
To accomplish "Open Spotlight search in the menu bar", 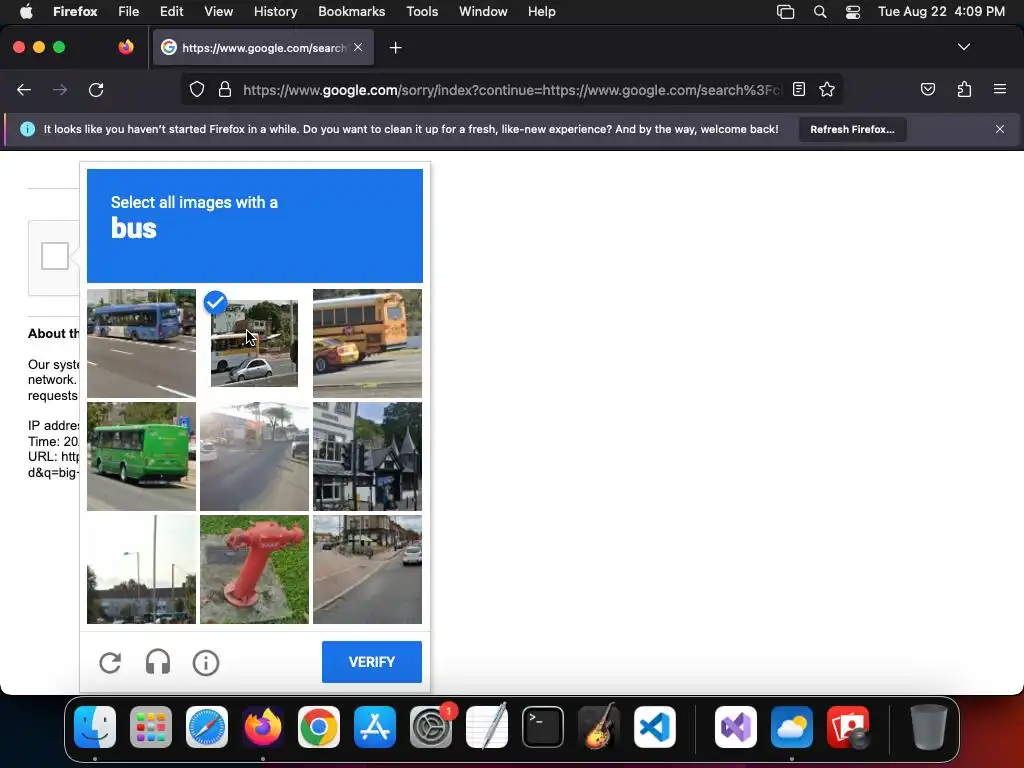I will point(820,12).
